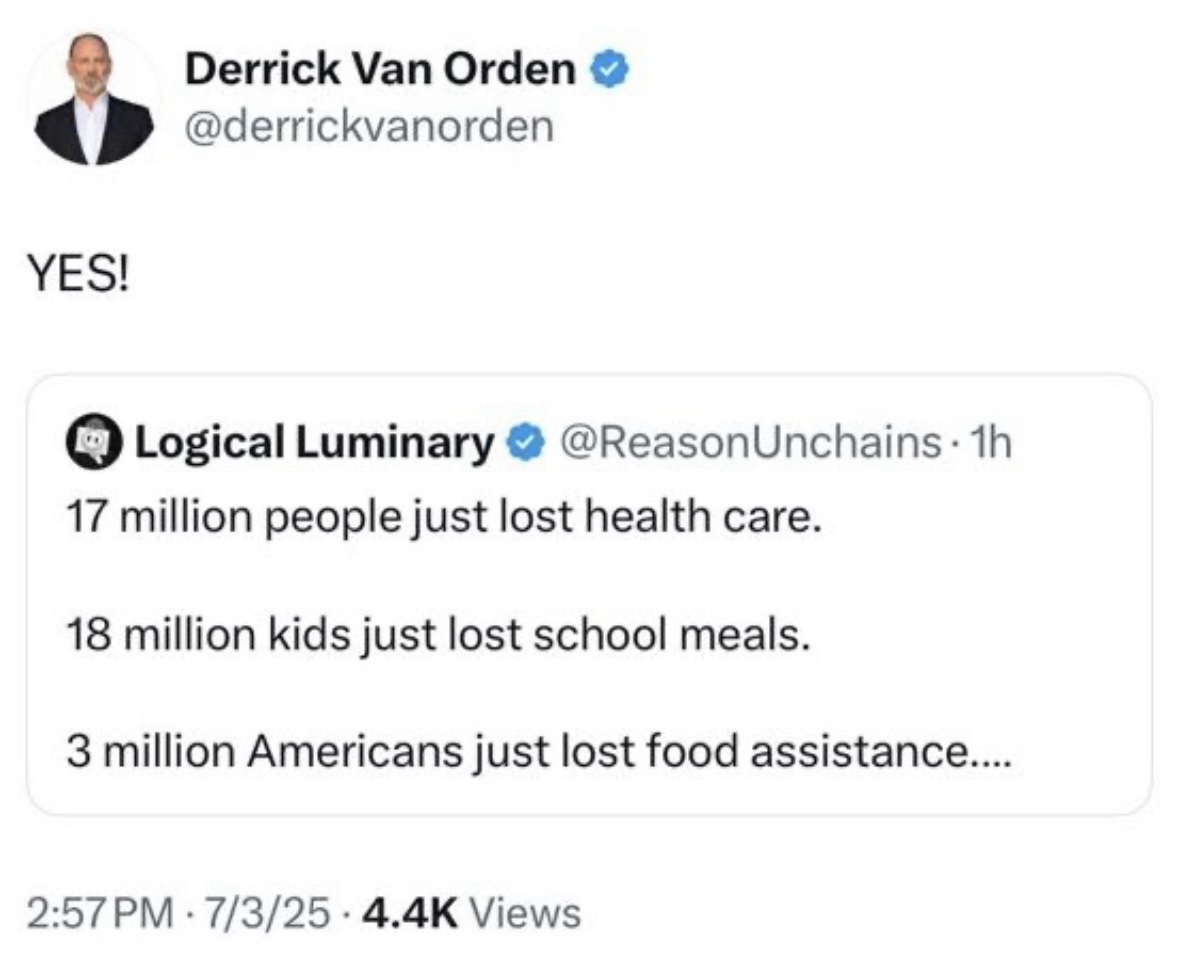The height and width of the screenshot is (963, 1179).
Task: Open Logical Luminary's avatar icon
Action: coord(93,442)
